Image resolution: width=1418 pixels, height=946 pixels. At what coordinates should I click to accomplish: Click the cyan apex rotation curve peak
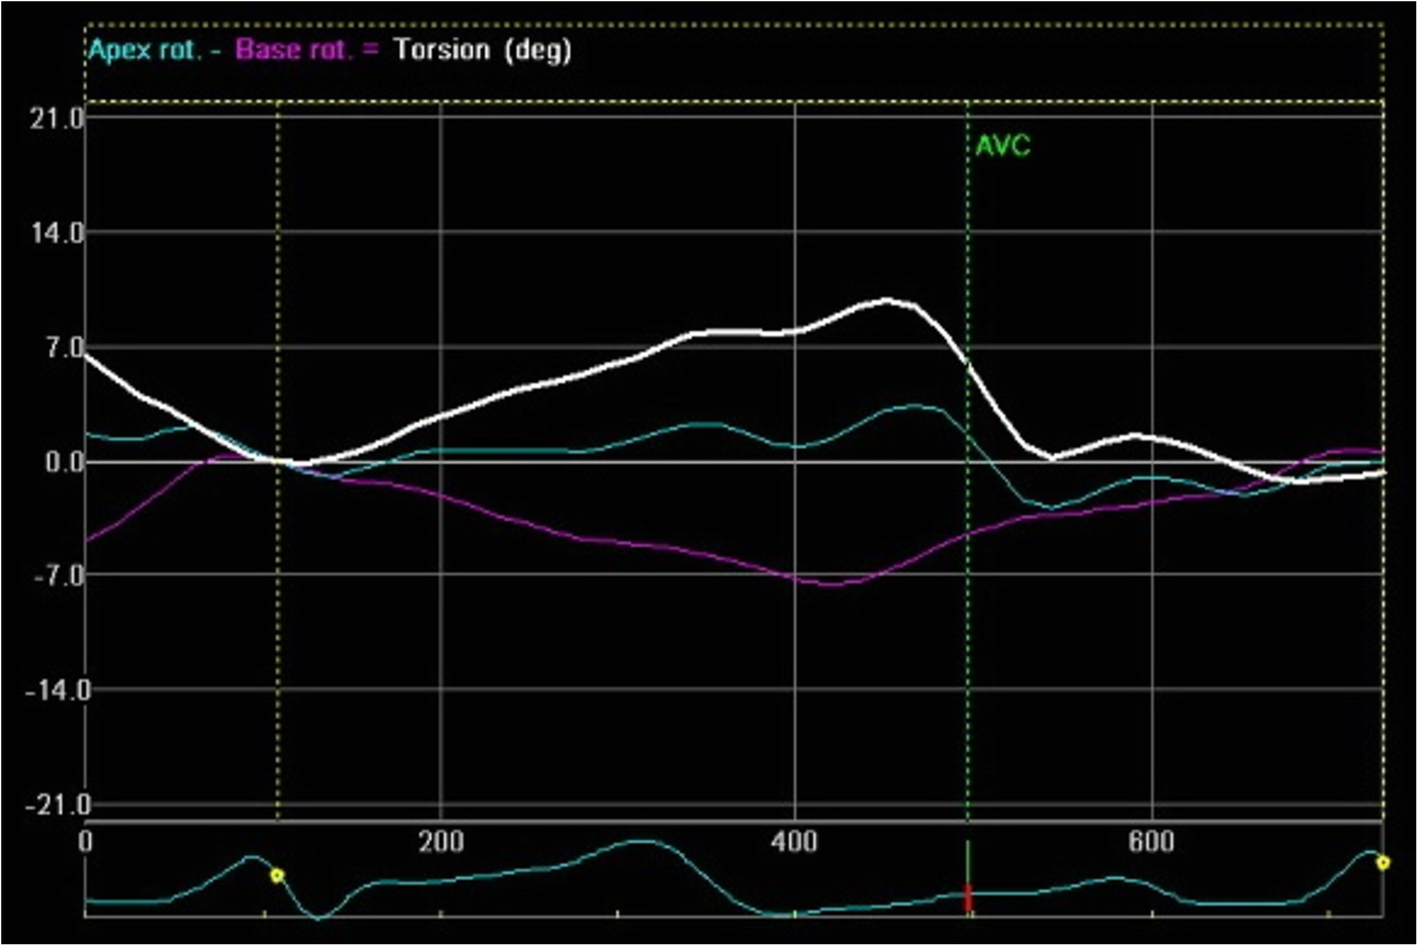(913, 406)
